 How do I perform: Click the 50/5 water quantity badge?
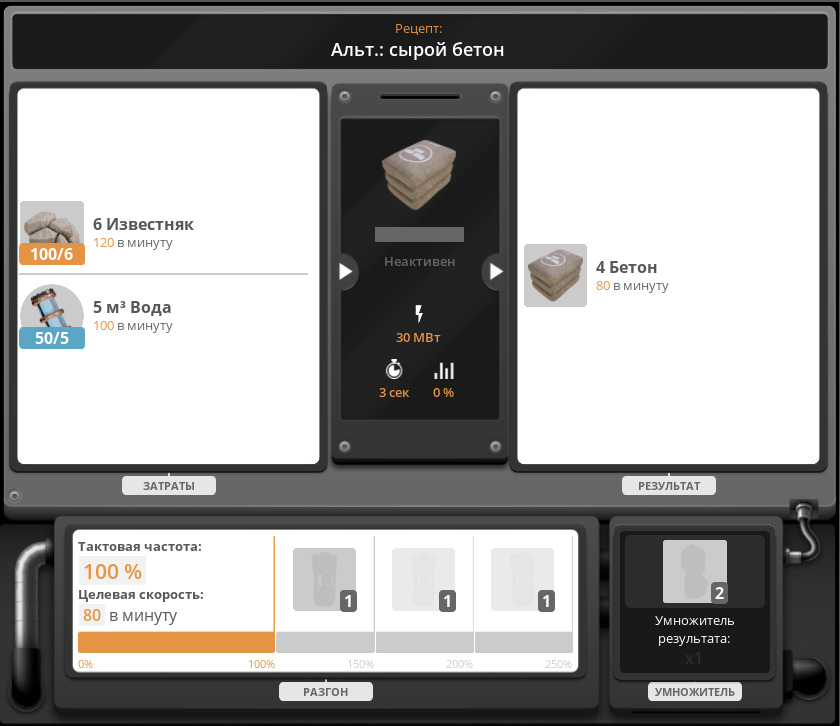tap(52, 338)
